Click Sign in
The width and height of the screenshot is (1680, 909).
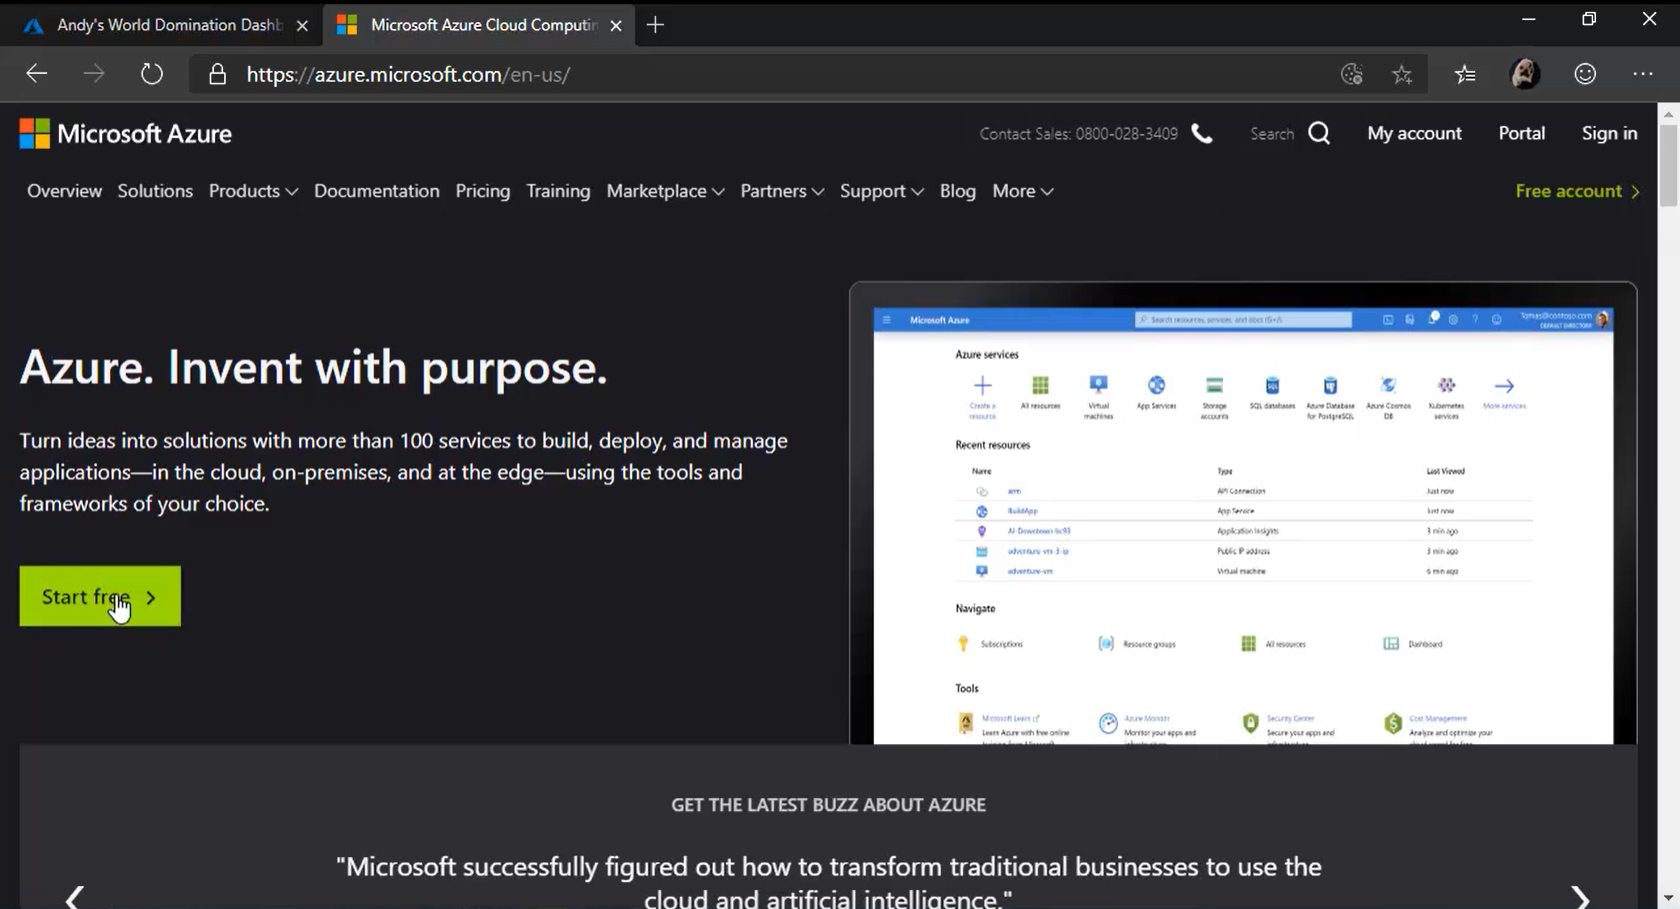point(1609,133)
